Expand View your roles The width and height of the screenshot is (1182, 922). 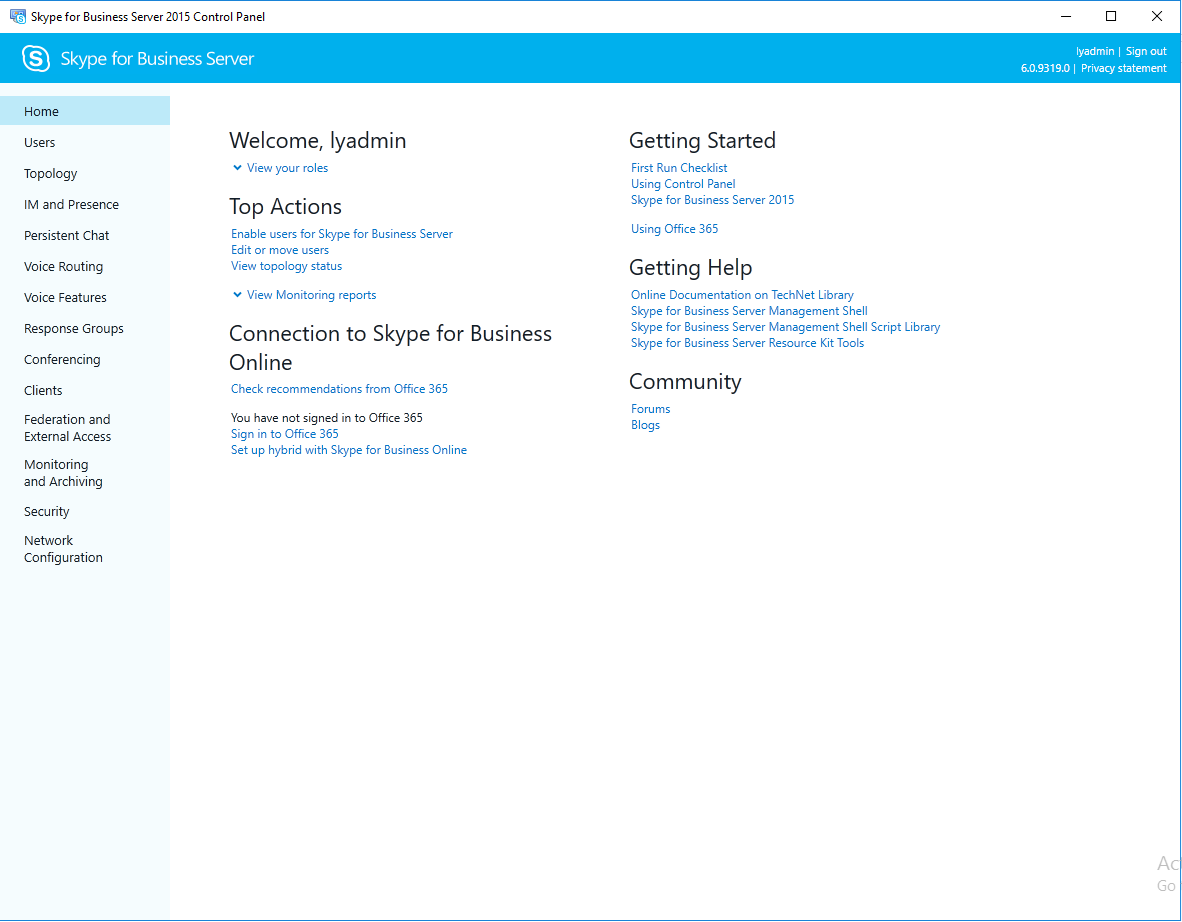click(x=280, y=167)
